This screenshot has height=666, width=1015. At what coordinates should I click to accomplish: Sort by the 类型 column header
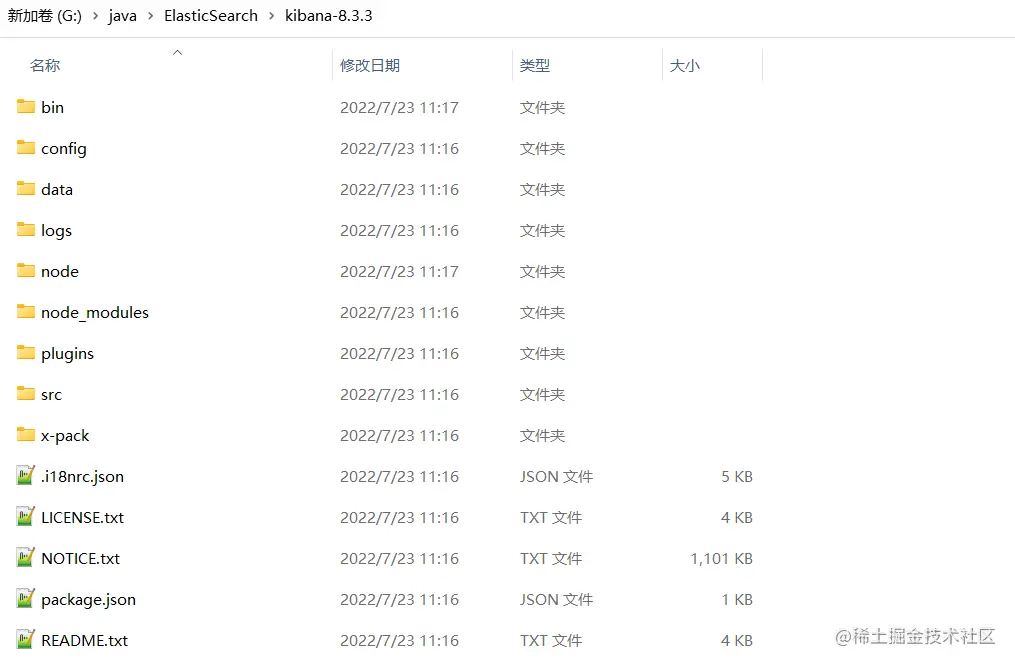[x=535, y=65]
